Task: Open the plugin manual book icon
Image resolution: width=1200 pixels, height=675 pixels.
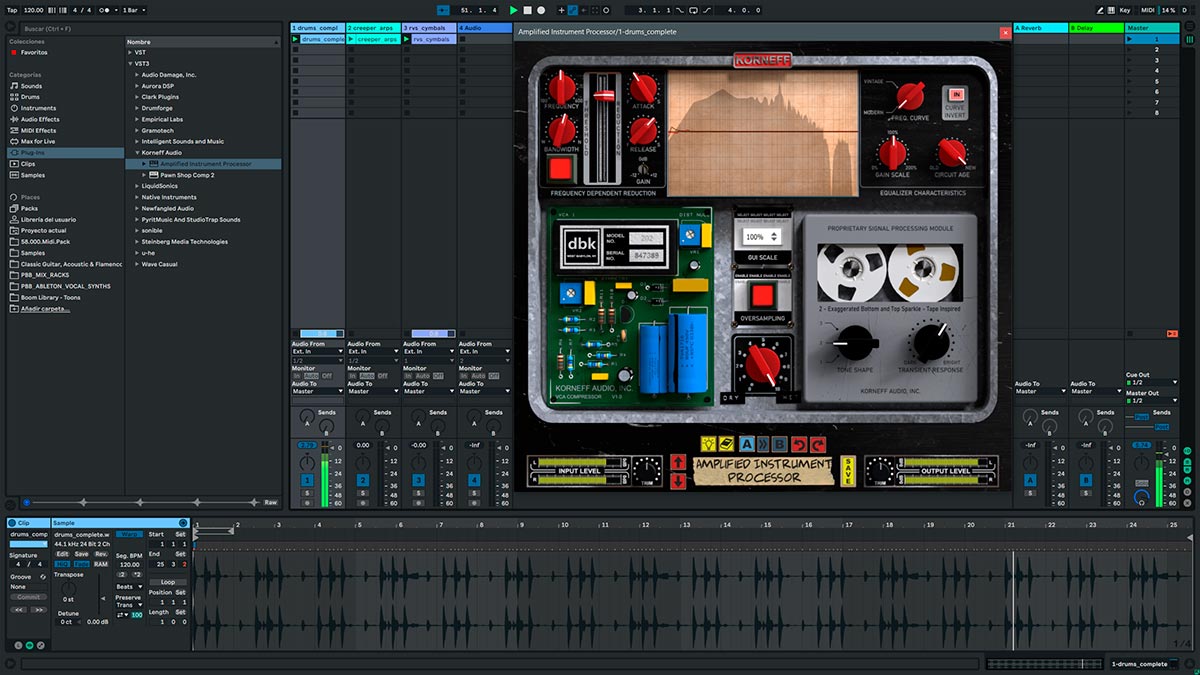Action: coord(725,444)
